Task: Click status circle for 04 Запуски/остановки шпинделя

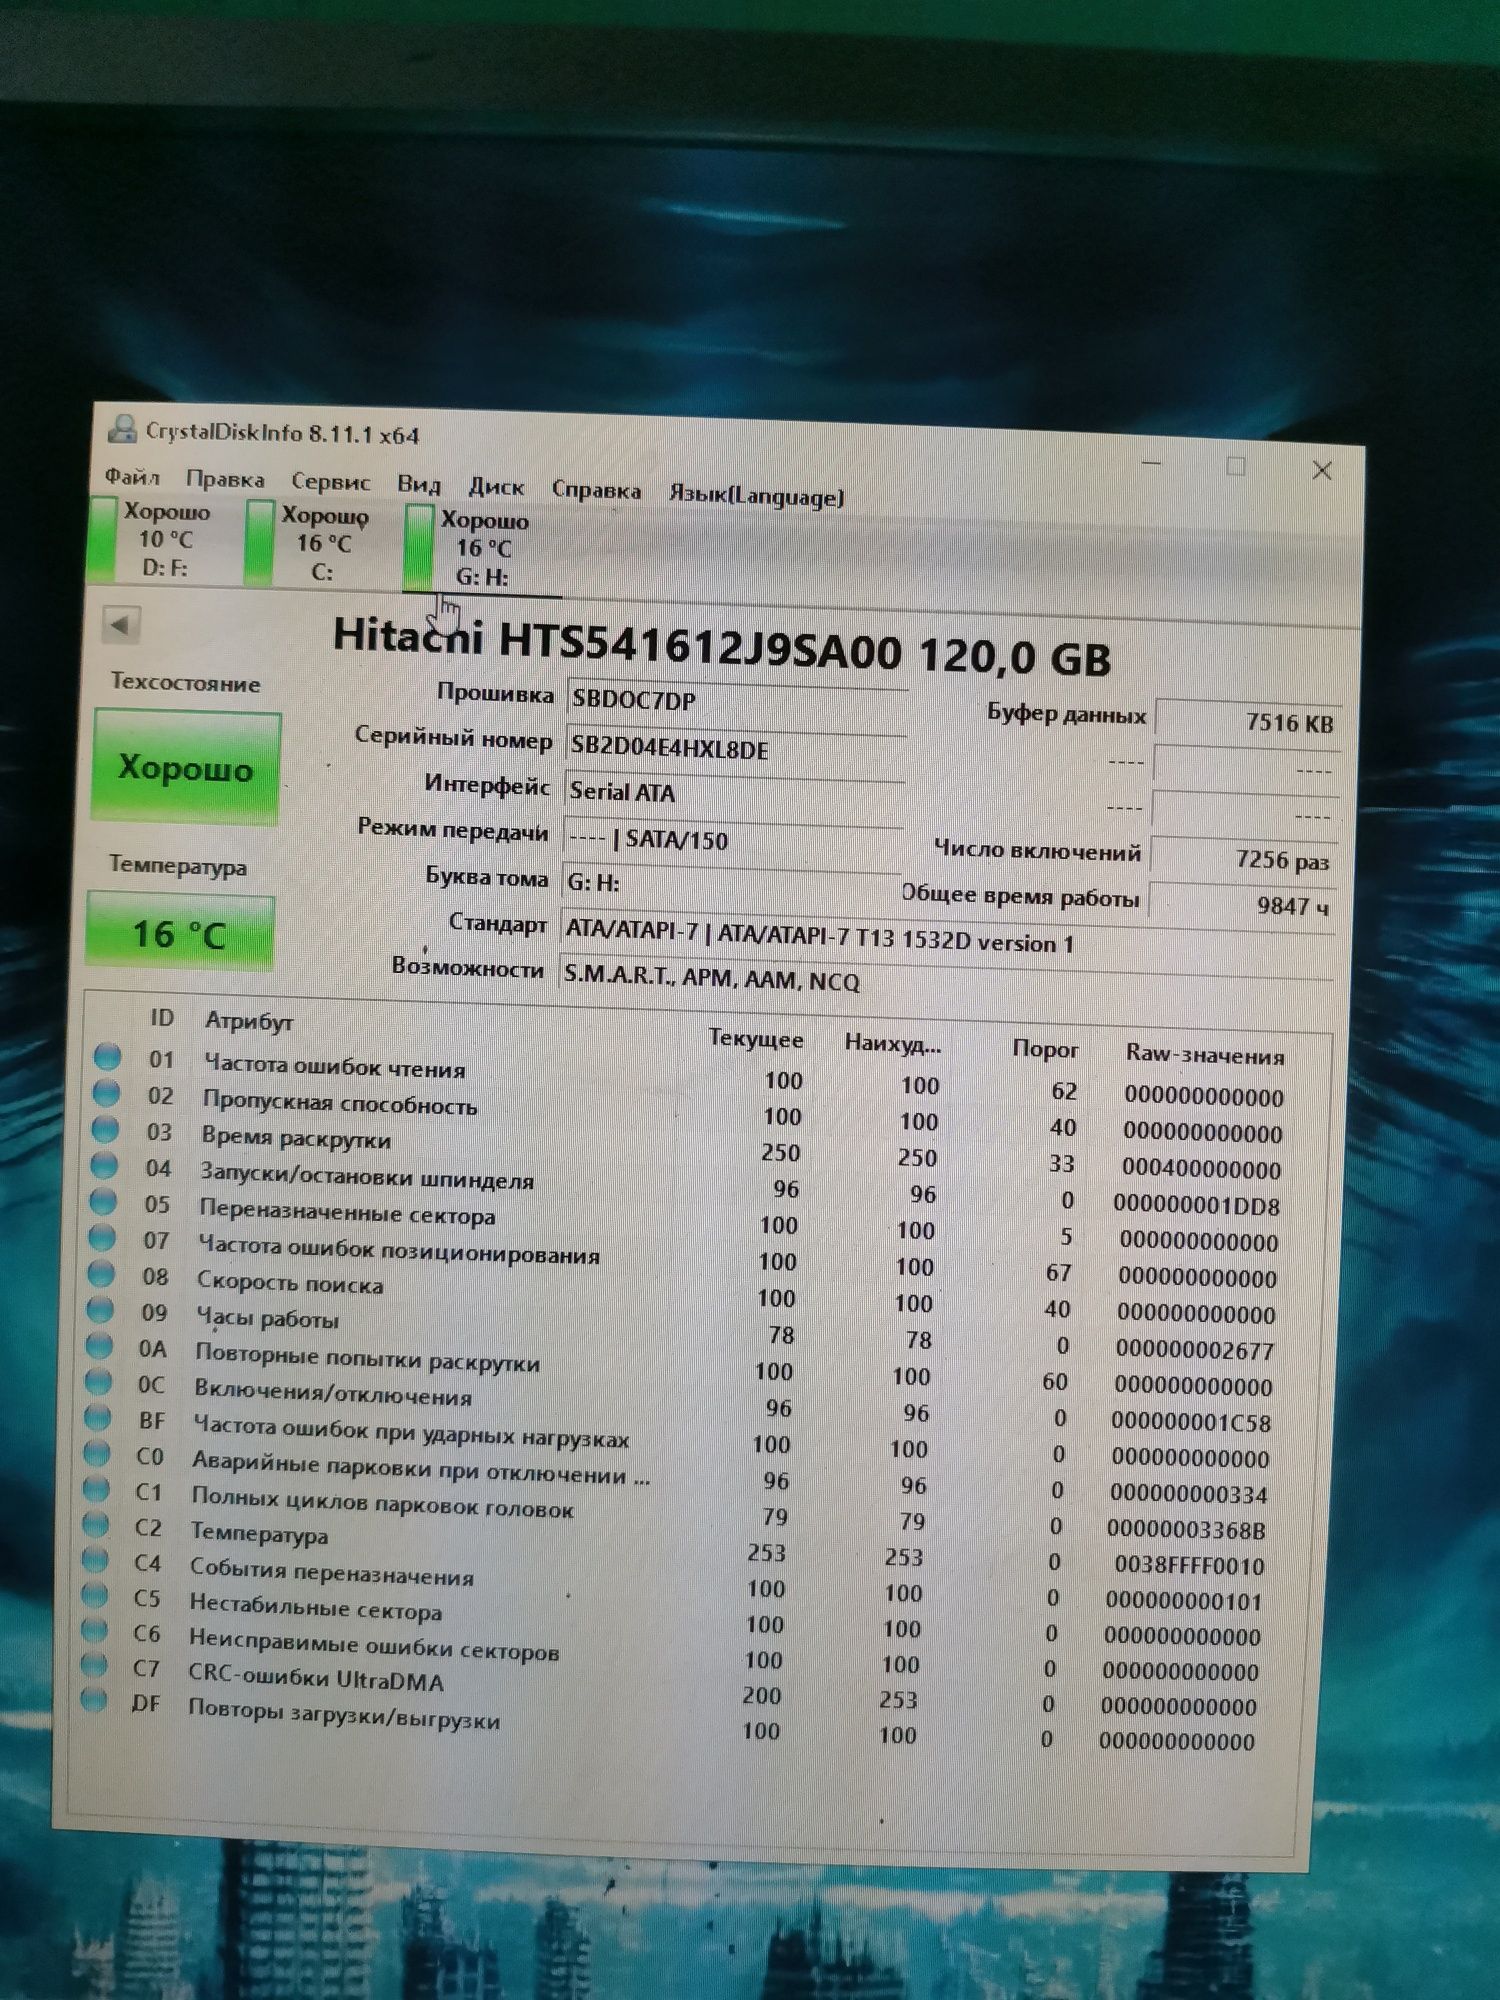Action: [104, 1165]
